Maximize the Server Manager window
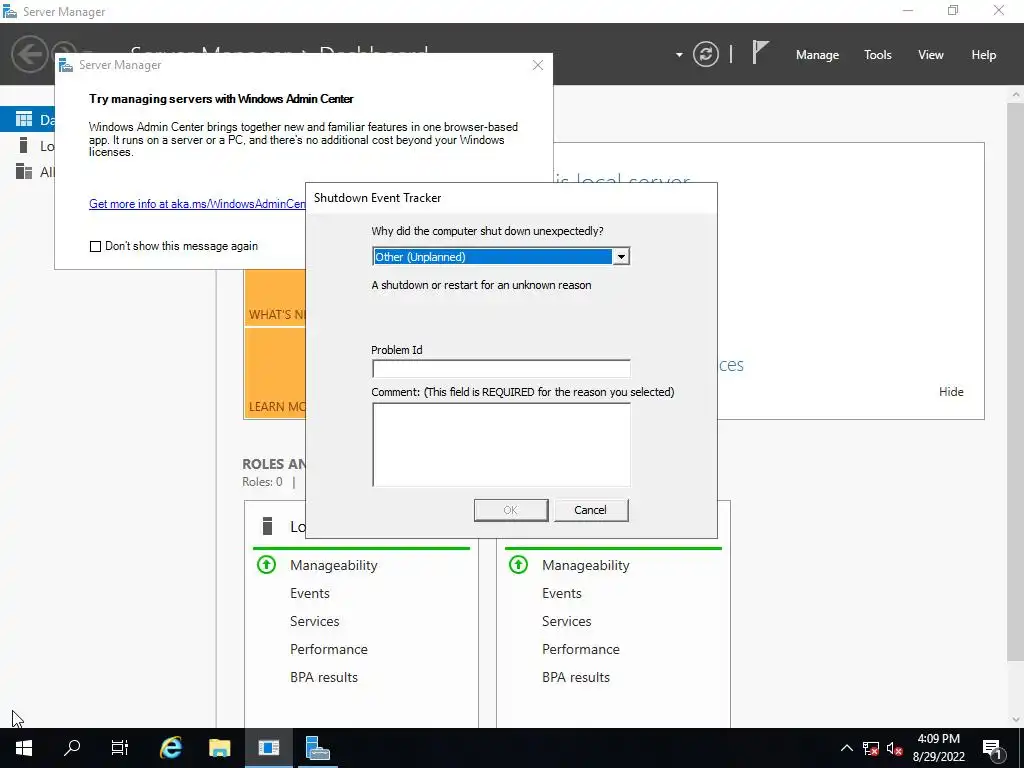Image resolution: width=1024 pixels, height=768 pixels. pyautogui.click(x=953, y=10)
